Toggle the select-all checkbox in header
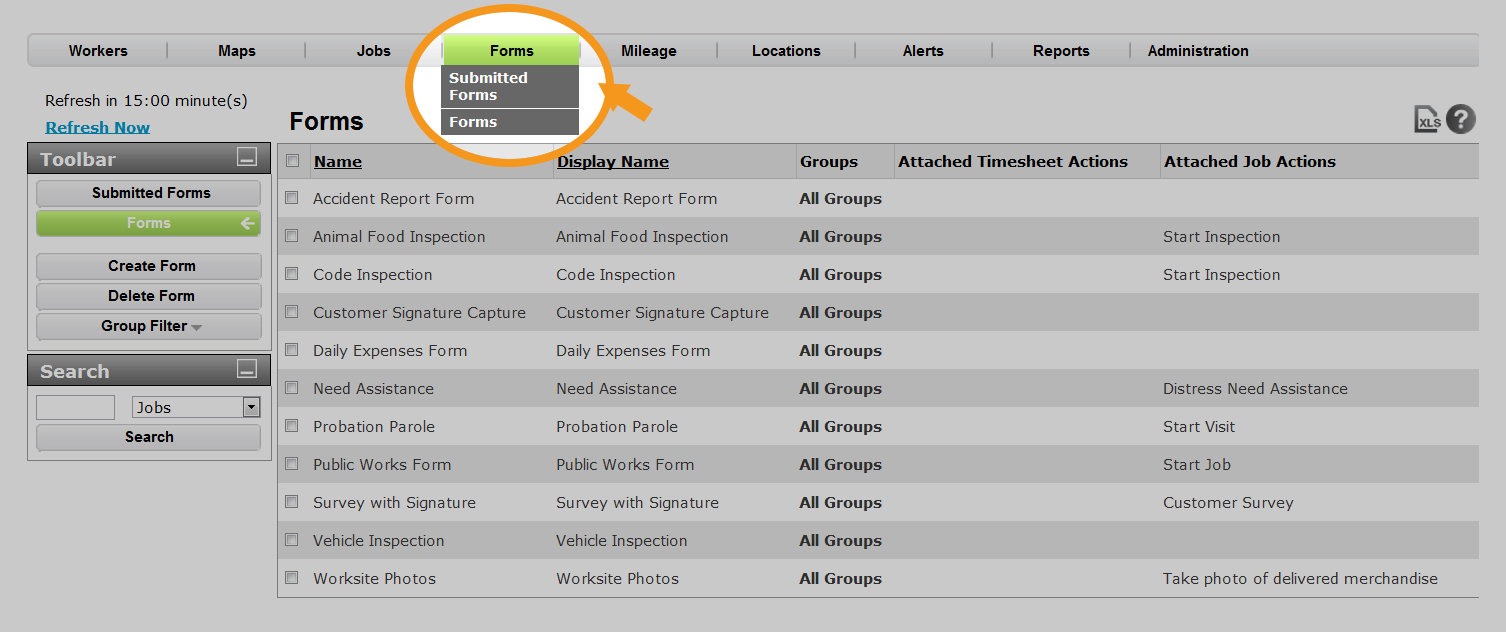 click(292, 161)
